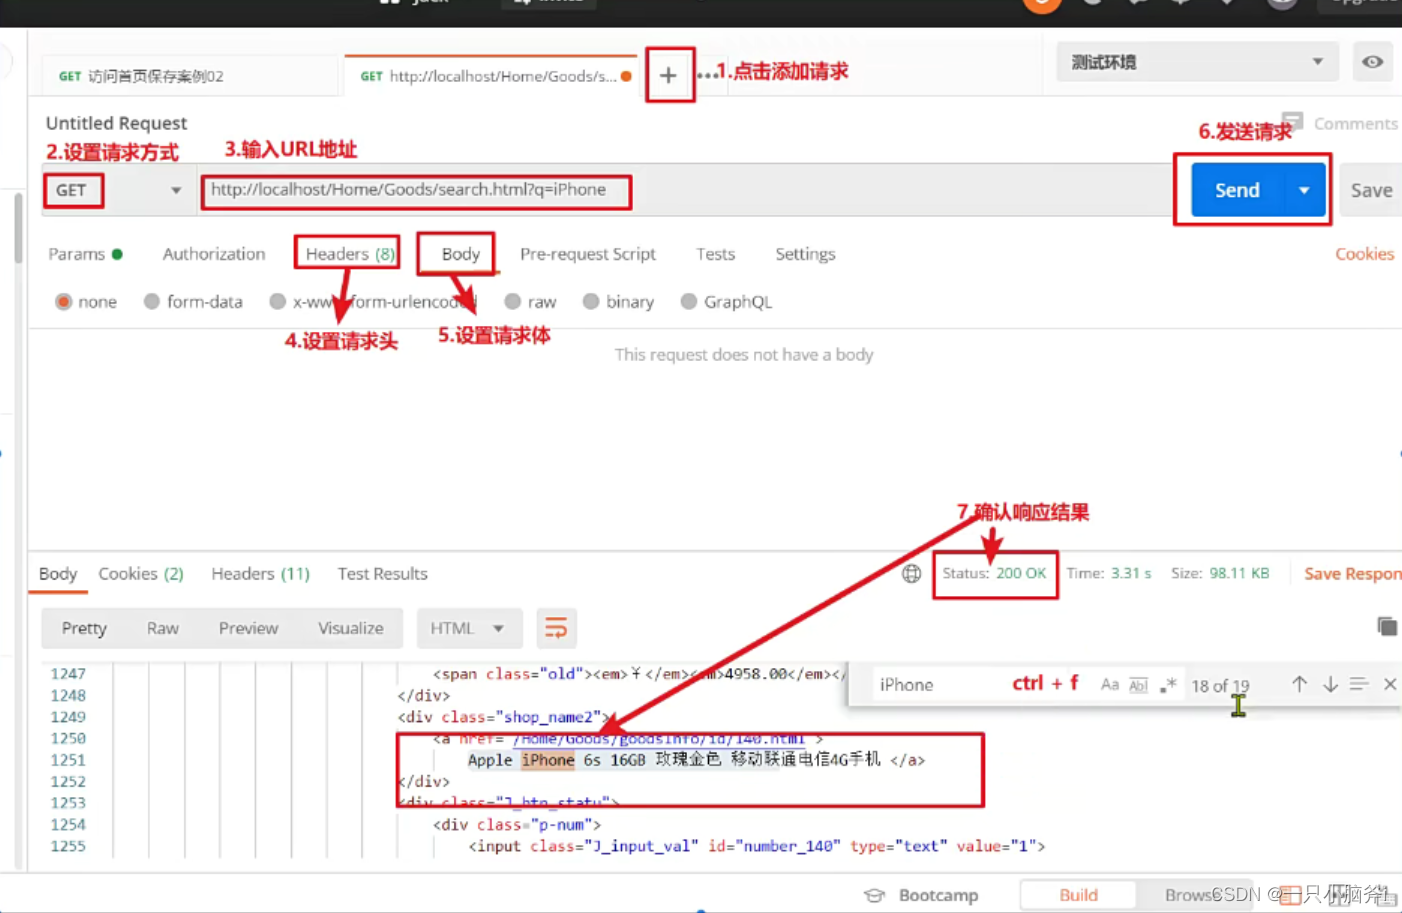Switch response view to Visualize
This screenshot has width=1402, height=913.
point(350,628)
